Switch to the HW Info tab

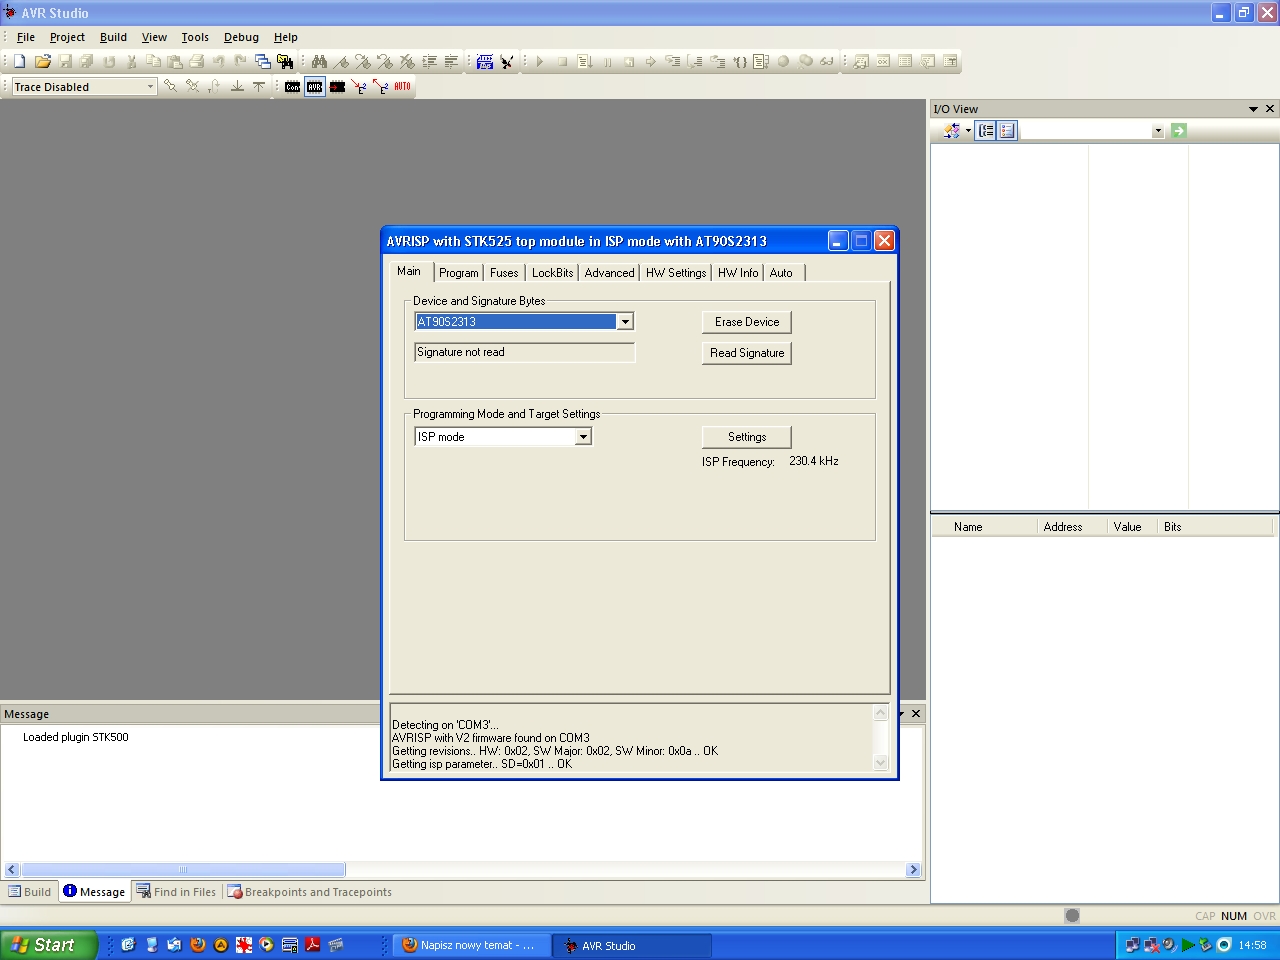pos(738,273)
